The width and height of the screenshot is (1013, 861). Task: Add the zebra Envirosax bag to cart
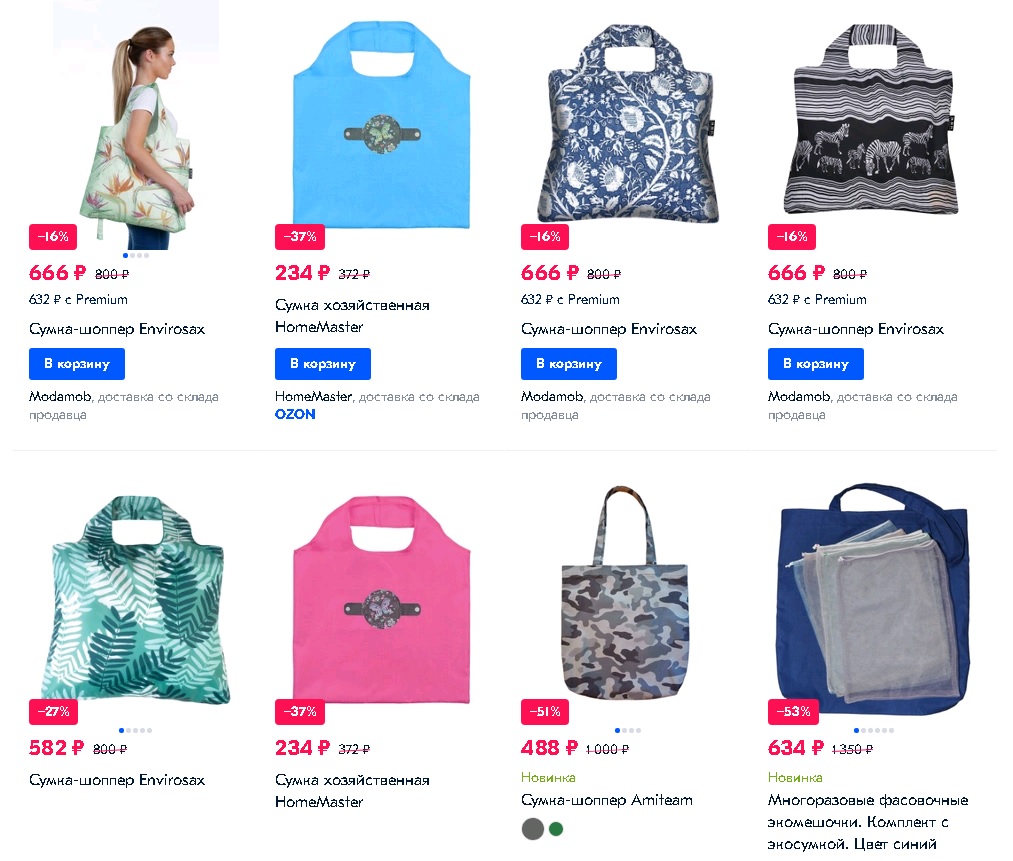(x=815, y=364)
